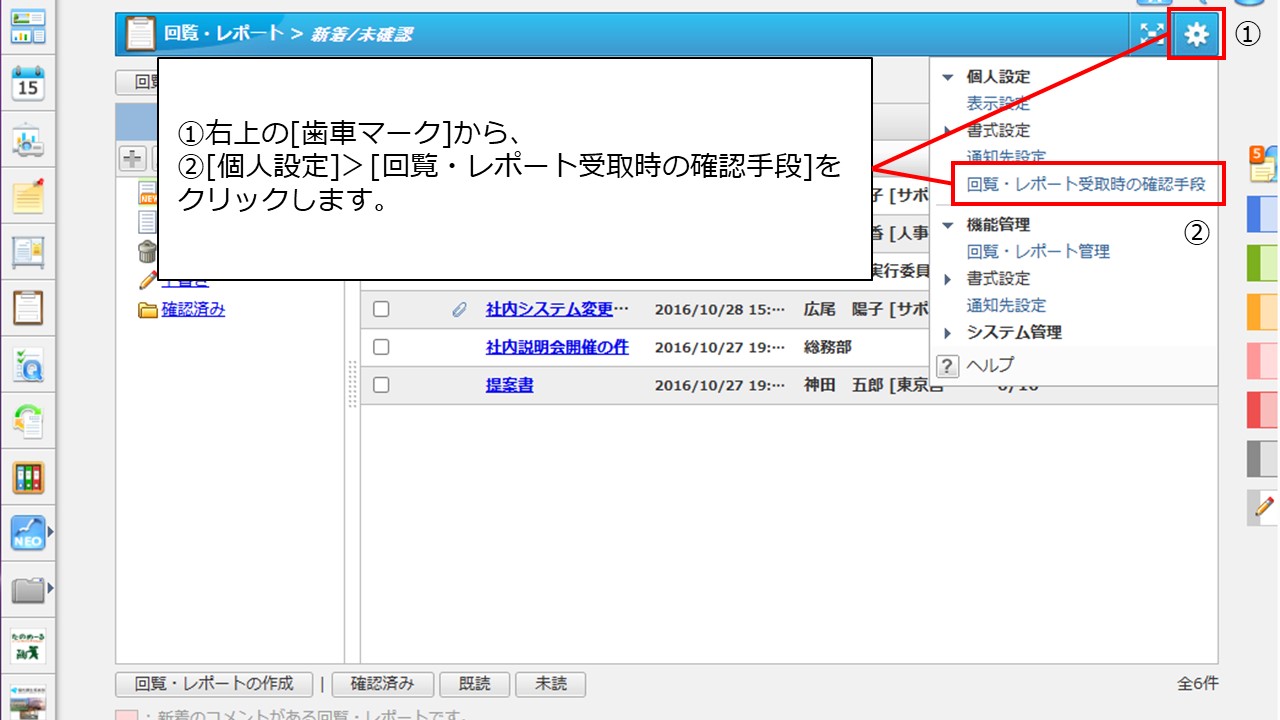Tick the checkbox for 社内システム変更 row

click(381, 310)
